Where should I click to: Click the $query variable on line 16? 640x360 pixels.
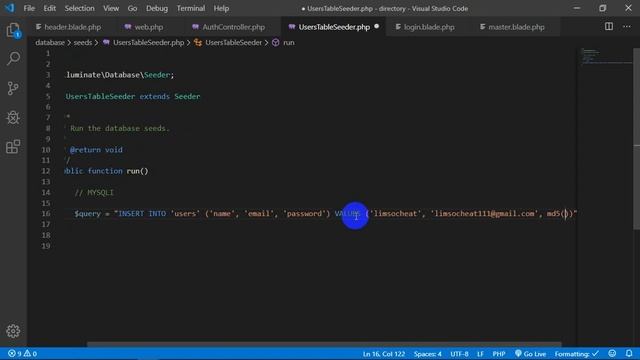point(87,213)
